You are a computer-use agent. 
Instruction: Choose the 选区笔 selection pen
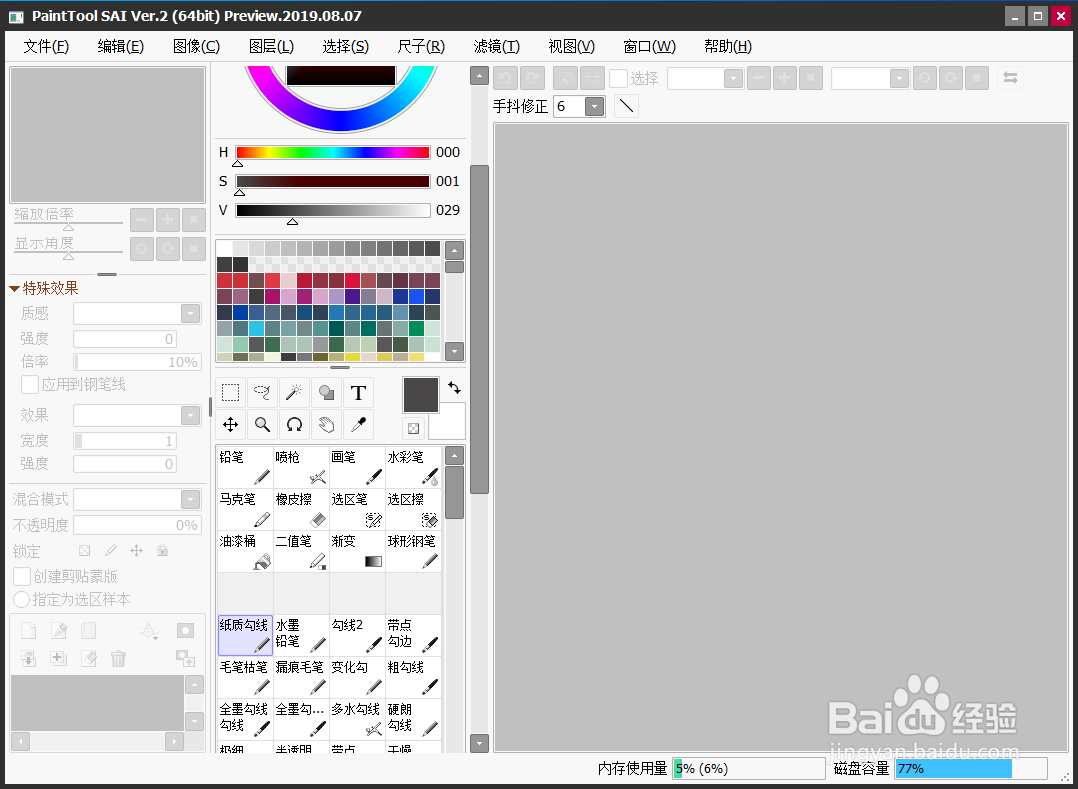point(357,509)
